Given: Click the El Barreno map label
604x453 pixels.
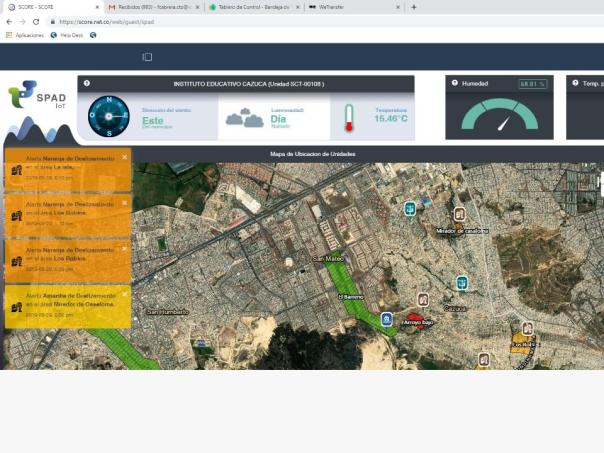Looking at the screenshot, I should click(351, 297).
